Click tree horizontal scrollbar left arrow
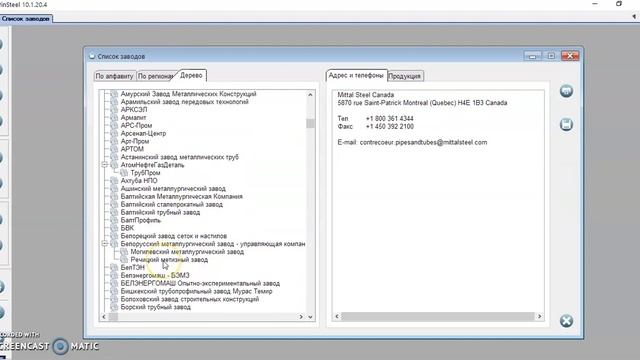This screenshot has width=640, height=360. coord(104,317)
